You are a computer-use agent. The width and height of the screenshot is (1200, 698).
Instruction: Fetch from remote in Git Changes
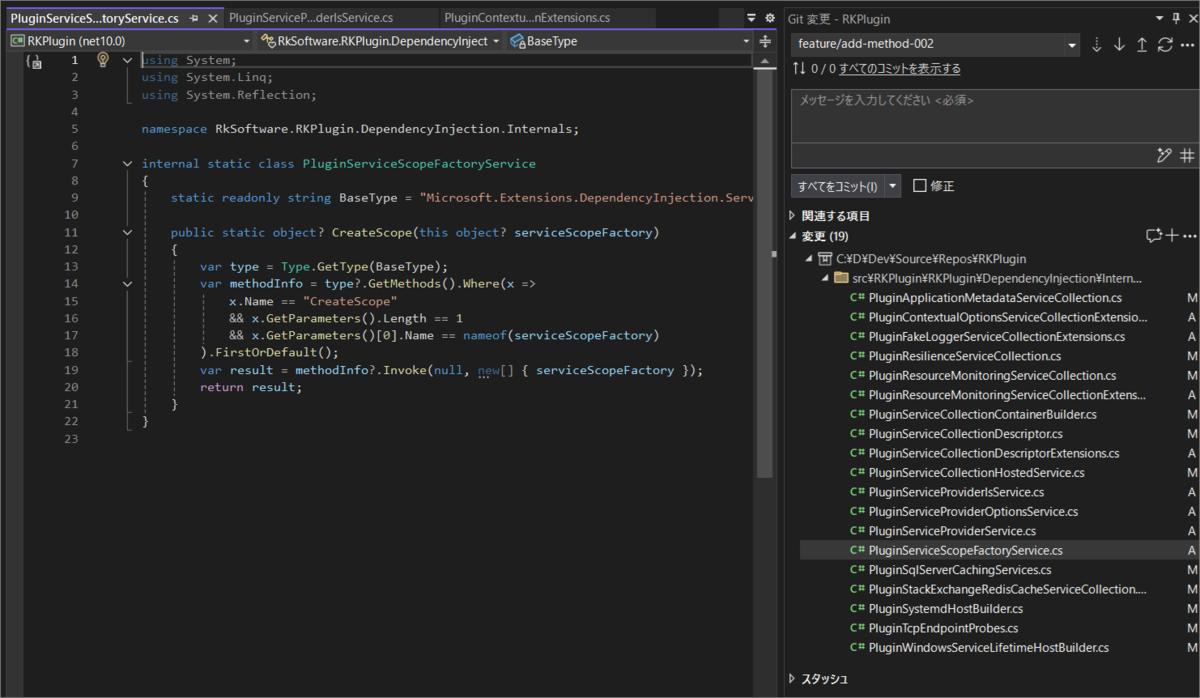1097,44
